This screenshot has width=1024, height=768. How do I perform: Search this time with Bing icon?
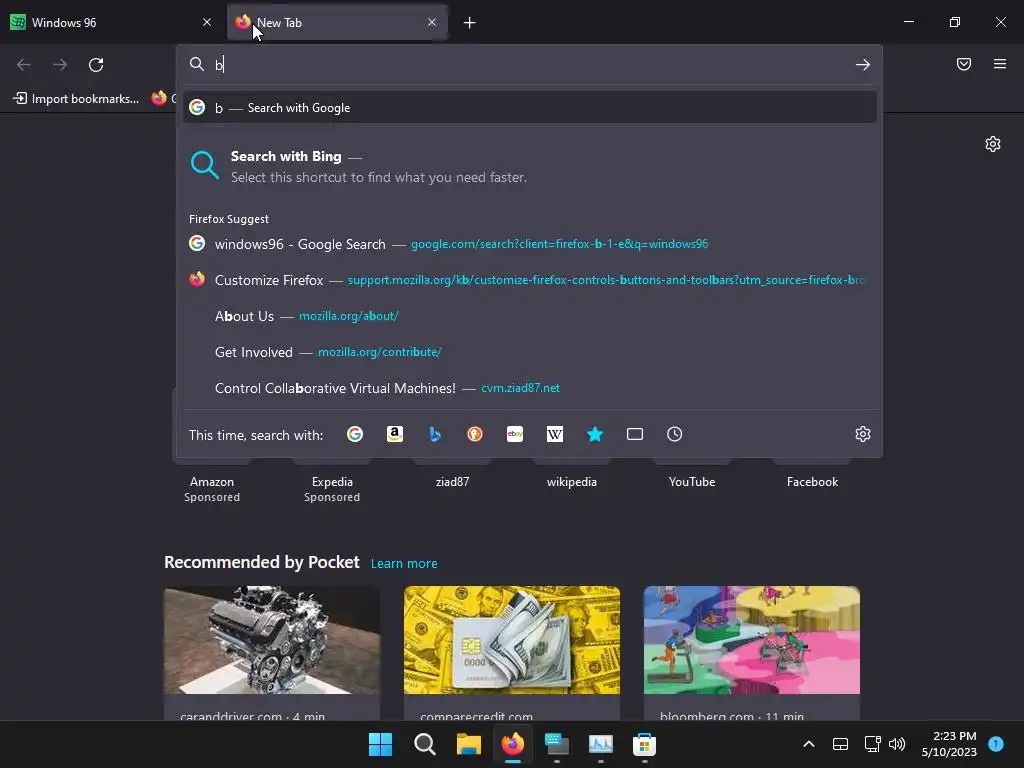click(x=435, y=434)
